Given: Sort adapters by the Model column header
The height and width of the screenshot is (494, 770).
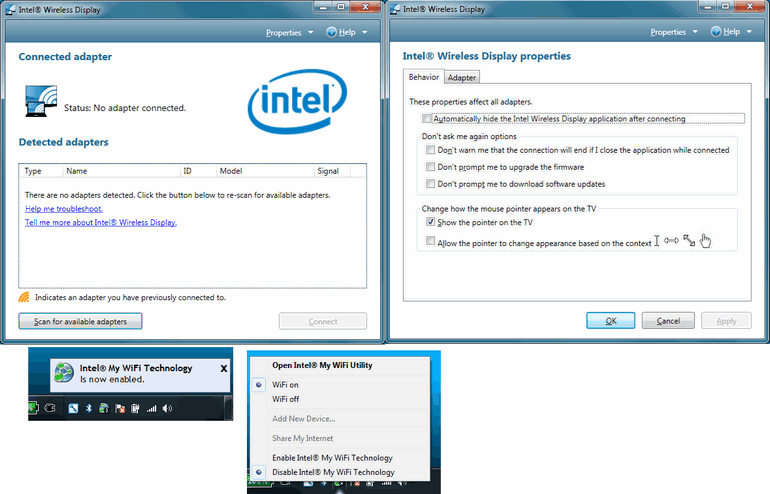Looking at the screenshot, I should [x=265, y=171].
